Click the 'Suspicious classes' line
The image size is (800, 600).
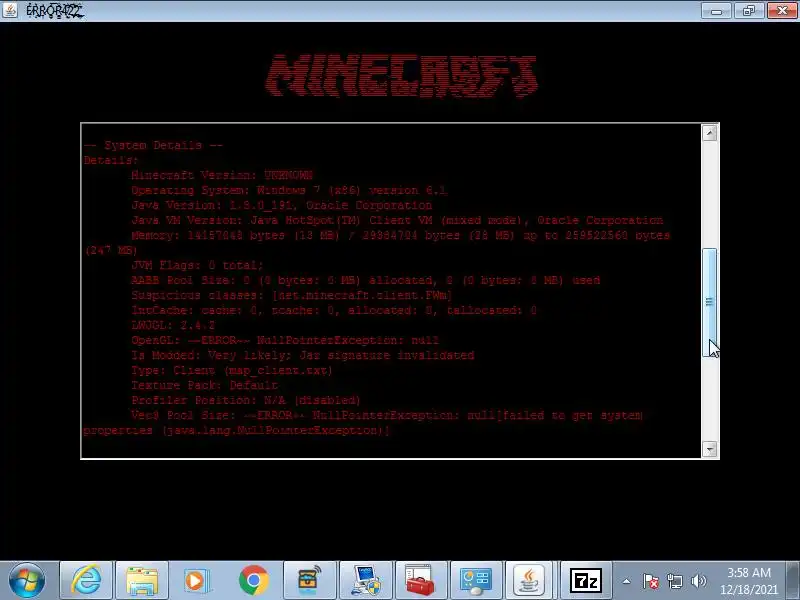point(292,295)
